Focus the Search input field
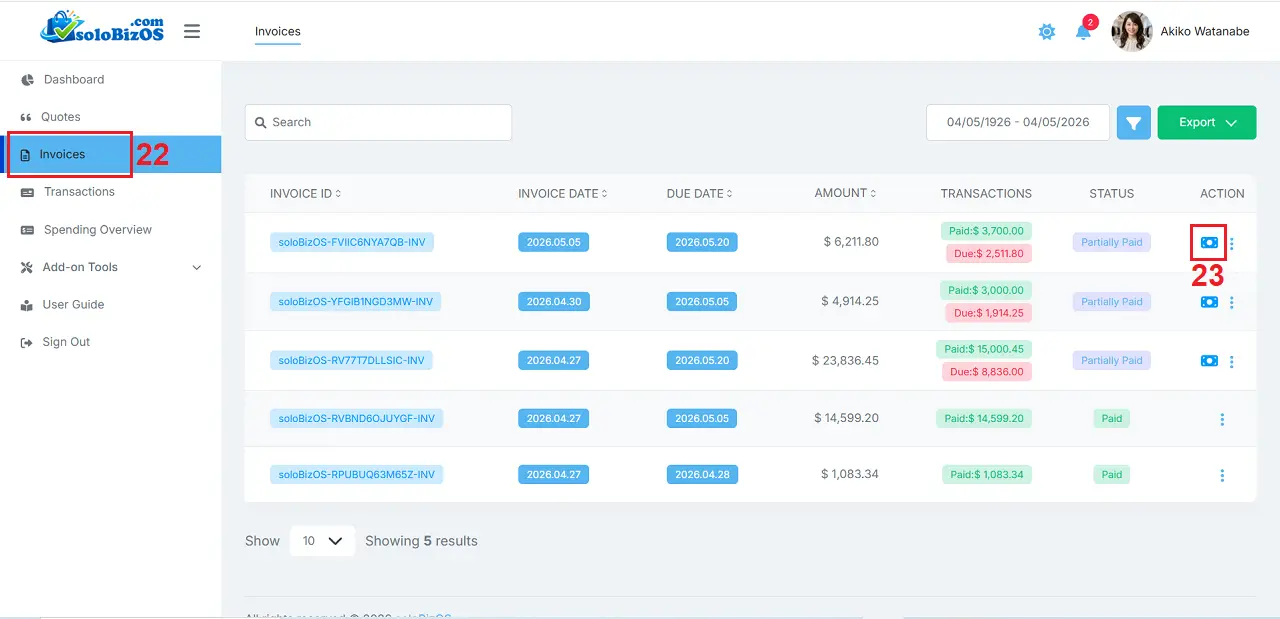 coord(378,122)
